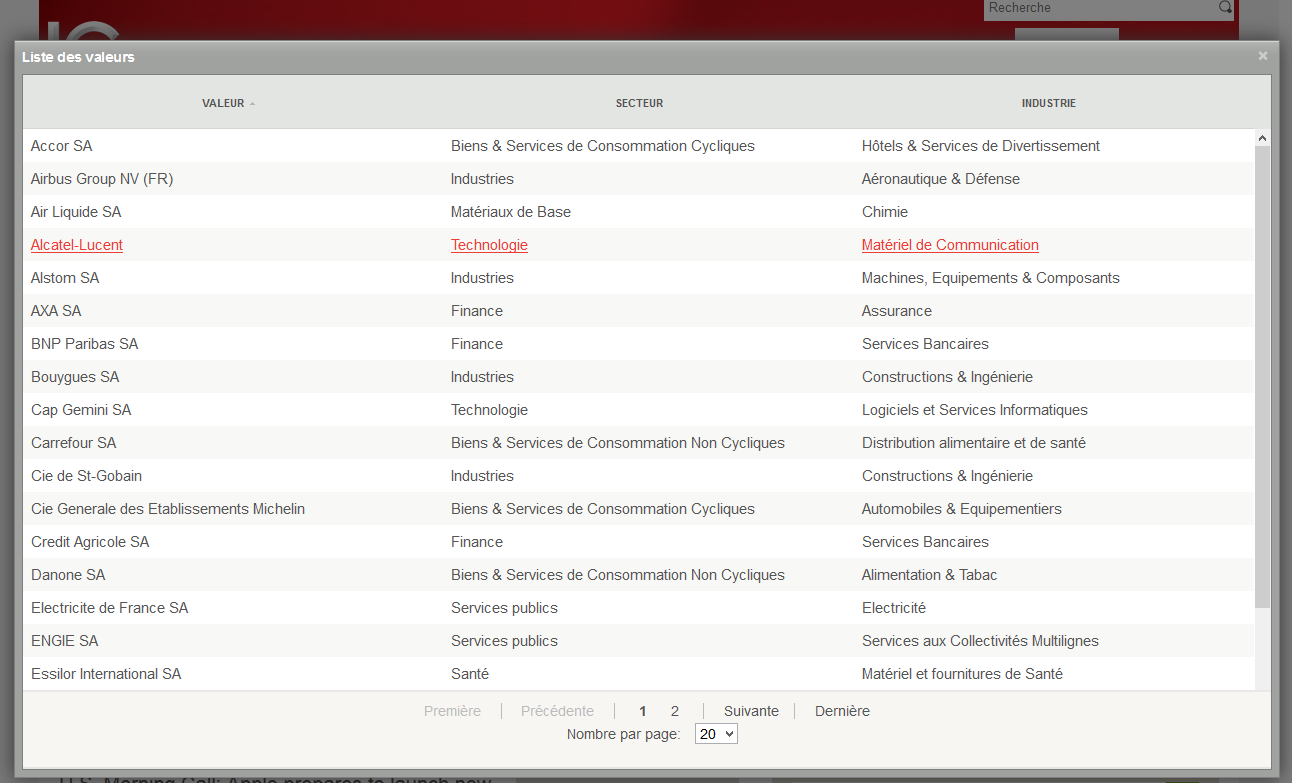
Task: Click the Chimie industry cell
Action: coord(885,212)
